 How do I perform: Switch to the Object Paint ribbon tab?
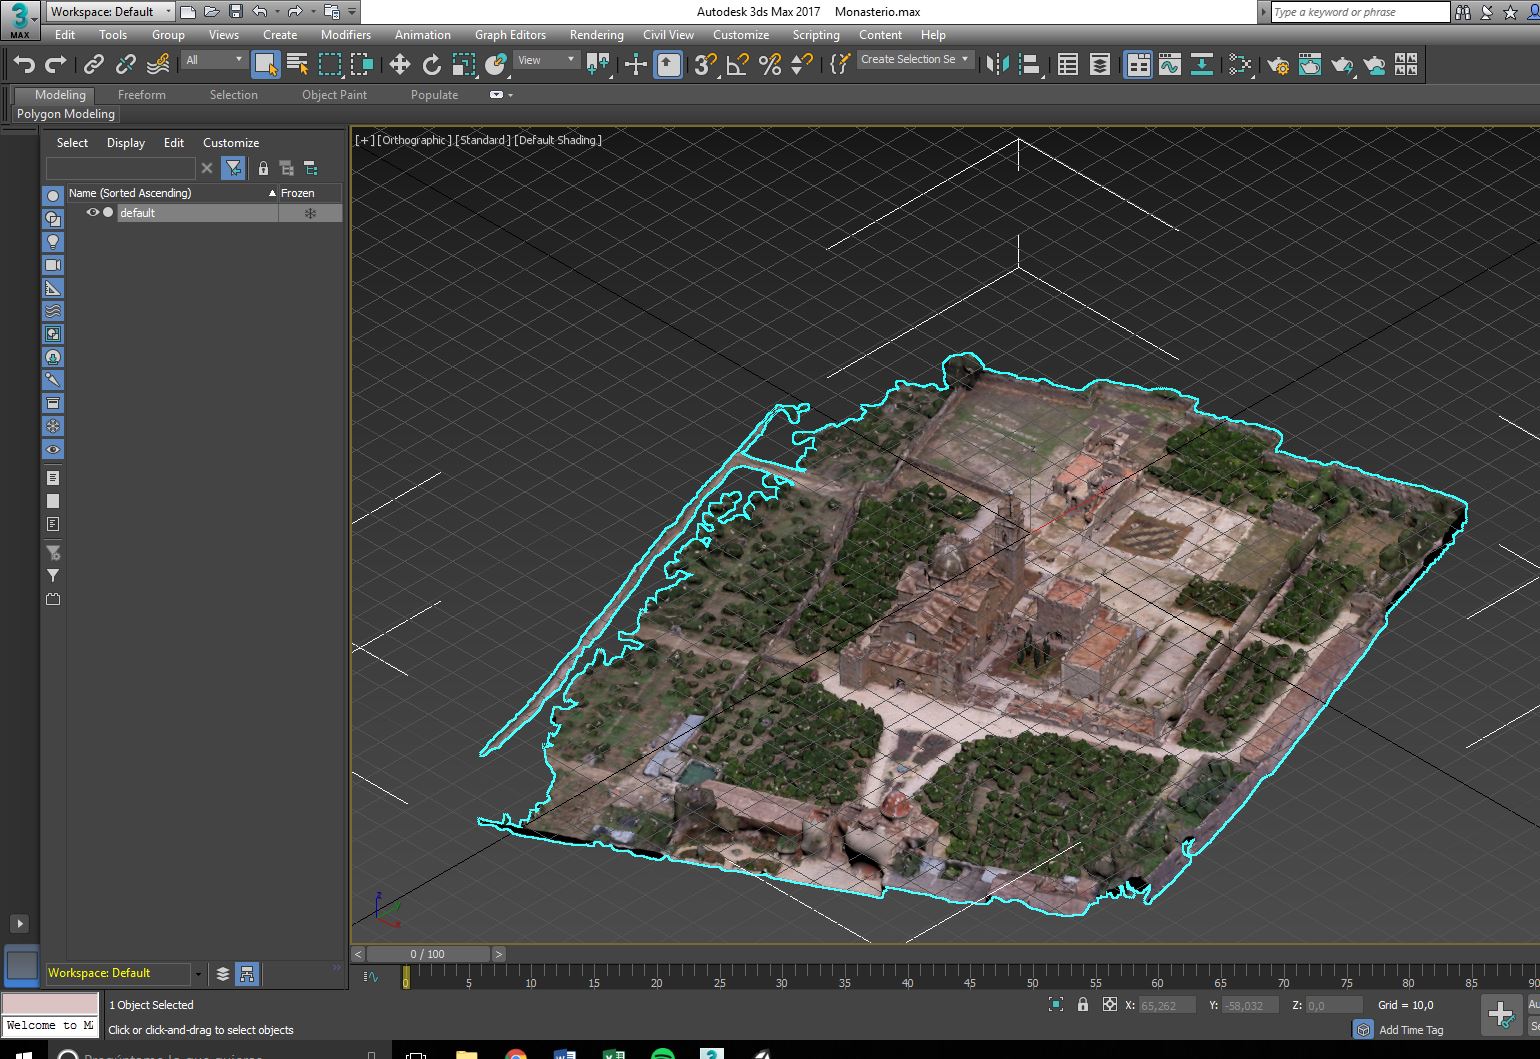(x=334, y=95)
